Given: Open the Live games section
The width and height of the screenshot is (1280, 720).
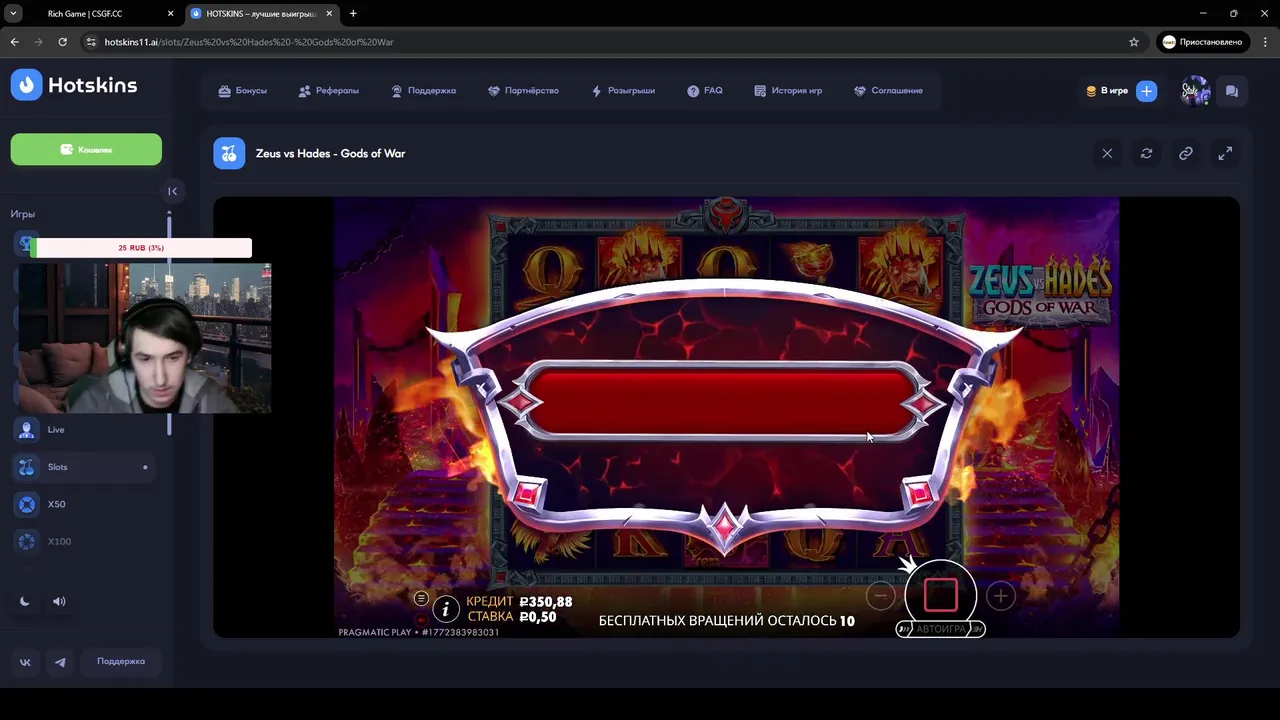Looking at the screenshot, I should pos(86,430).
